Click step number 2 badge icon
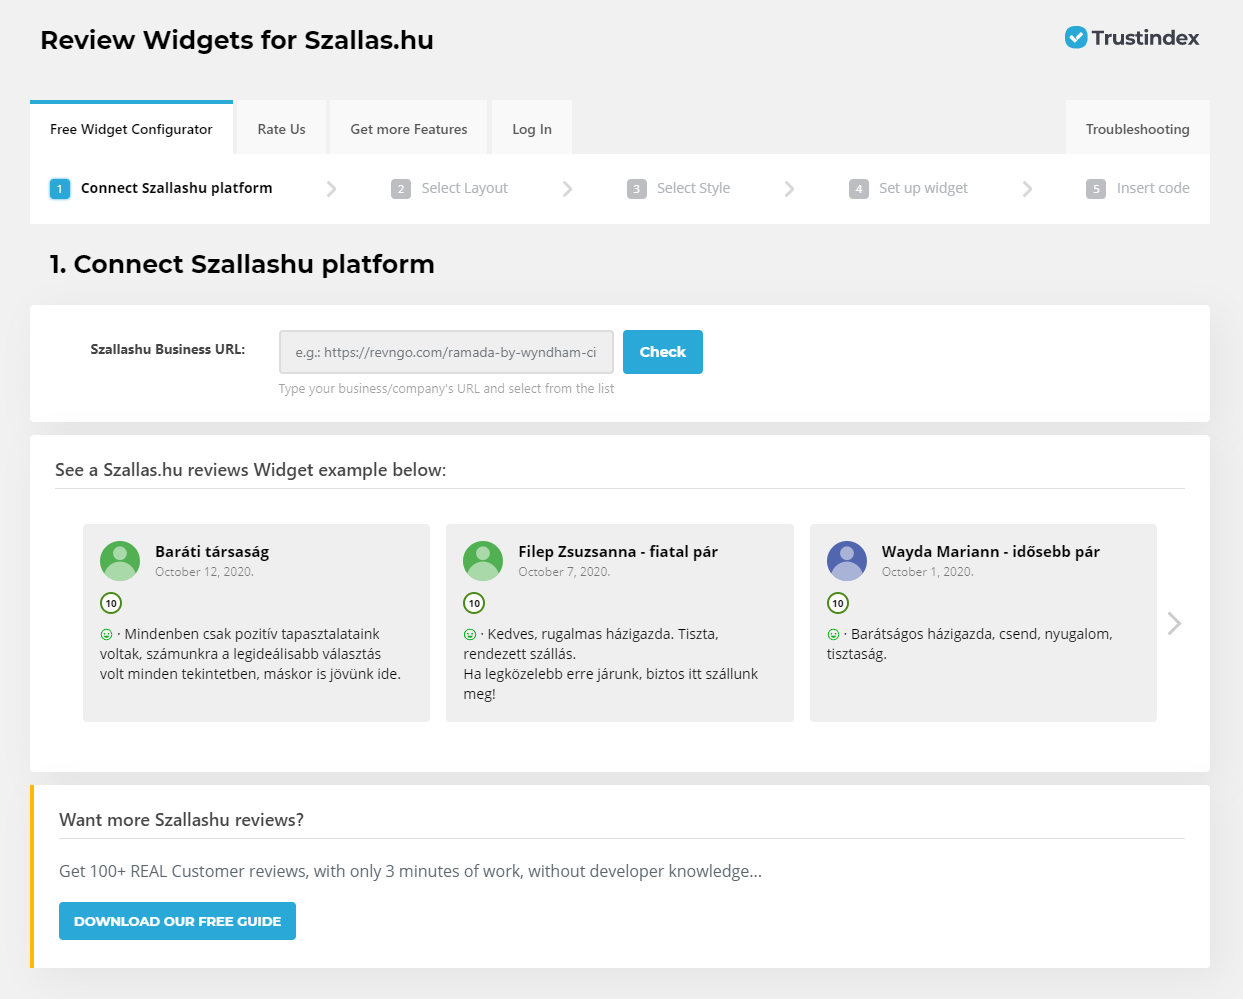This screenshot has height=999, width=1243. coord(401,188)
